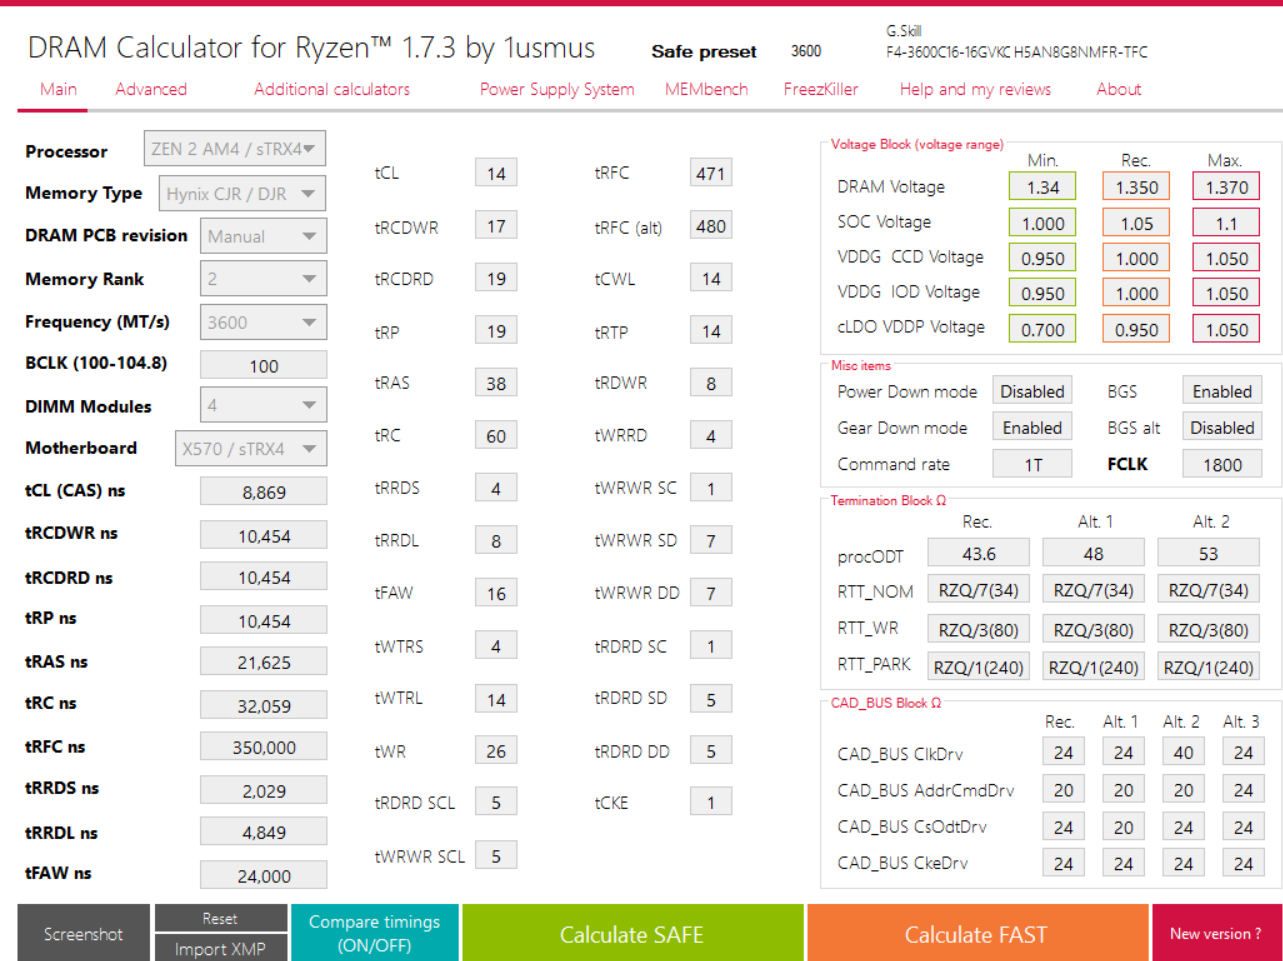Click the tRDWR value 8
This screenshot has width=1283, height=961.
[x=711, y=383]
